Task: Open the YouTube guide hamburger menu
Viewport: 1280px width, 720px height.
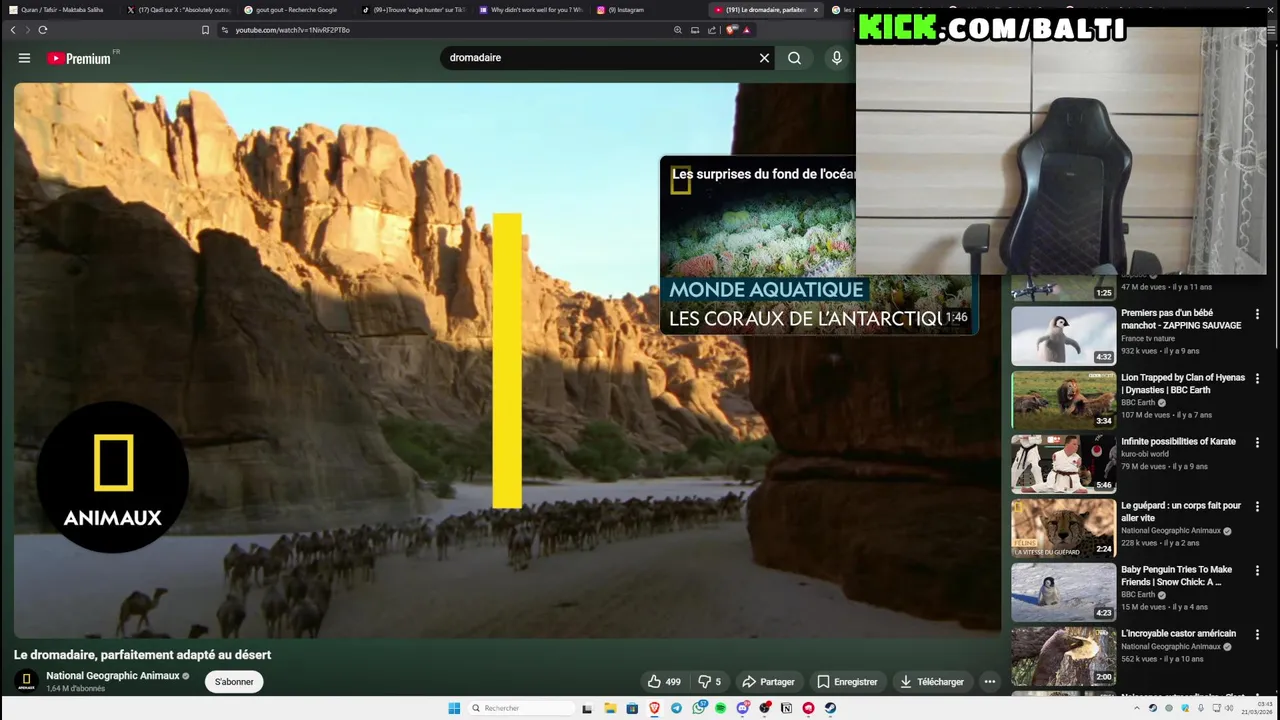Action: click(x=24, y=58)
